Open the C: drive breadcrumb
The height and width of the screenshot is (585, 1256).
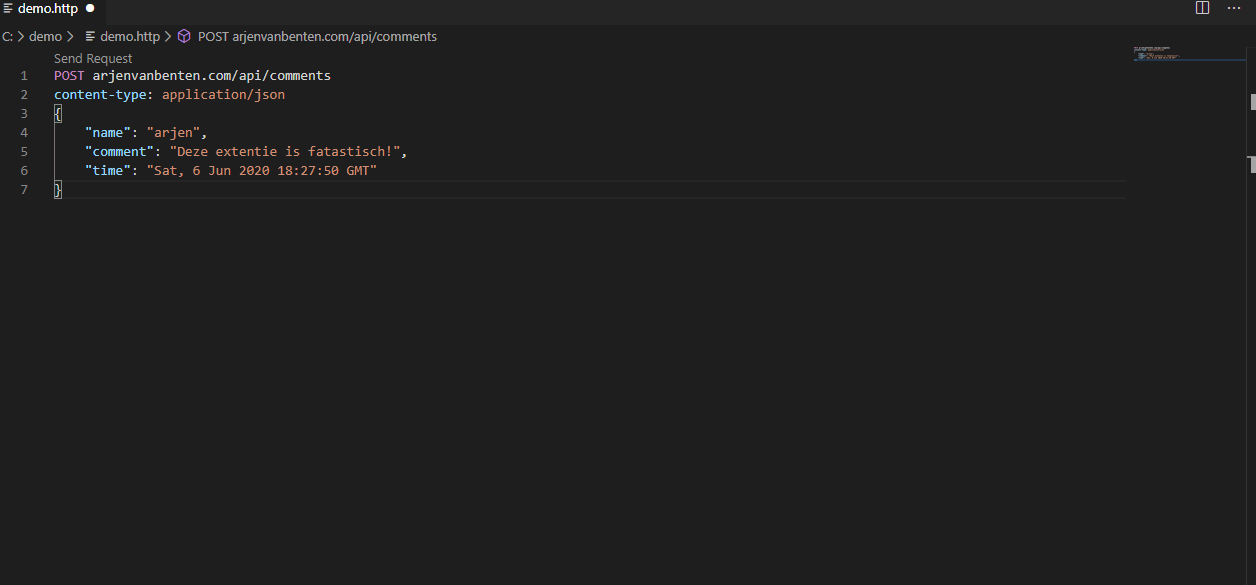tap(7, 37)
